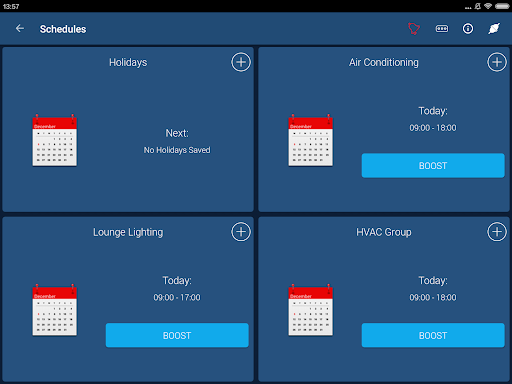
Task: Add Lounge Lighting schedule with plus icon
Action: [x=241, y=232]
